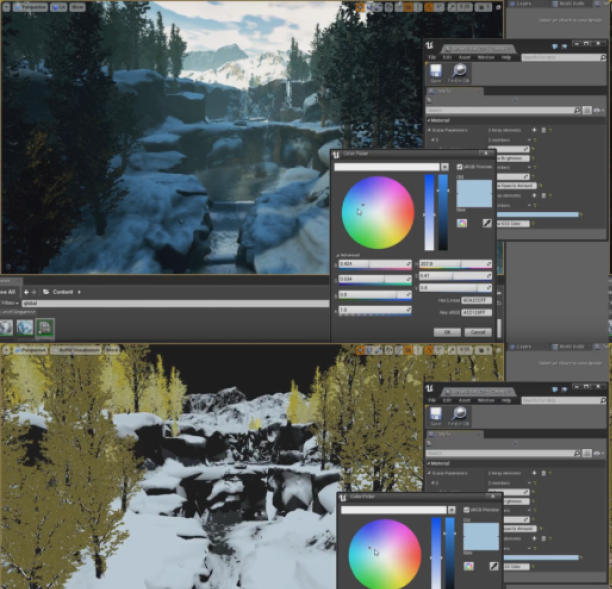Open theme dropdown beside upper Color Picker theme bar
This screenshot has height=589, width=612.
pyautogui.click(x=445, y=167)
